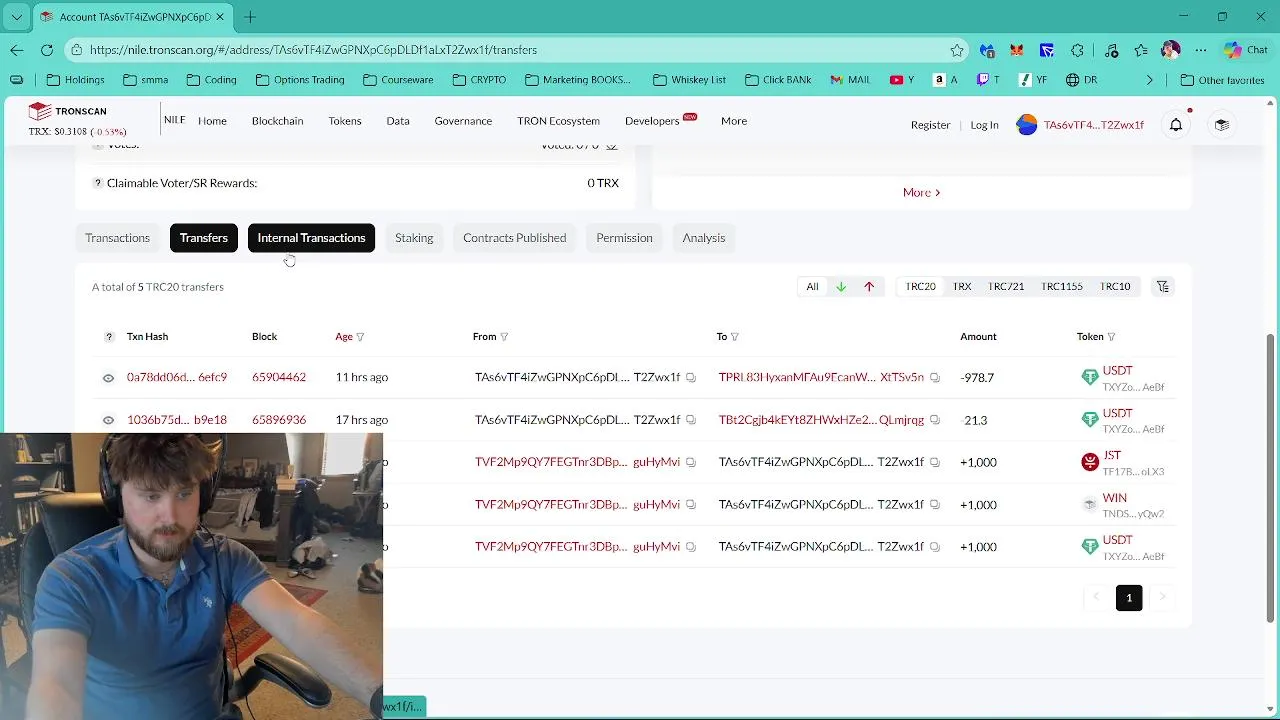The image size is (1280, 720).
Task: Click Register link
Action: 930,125
